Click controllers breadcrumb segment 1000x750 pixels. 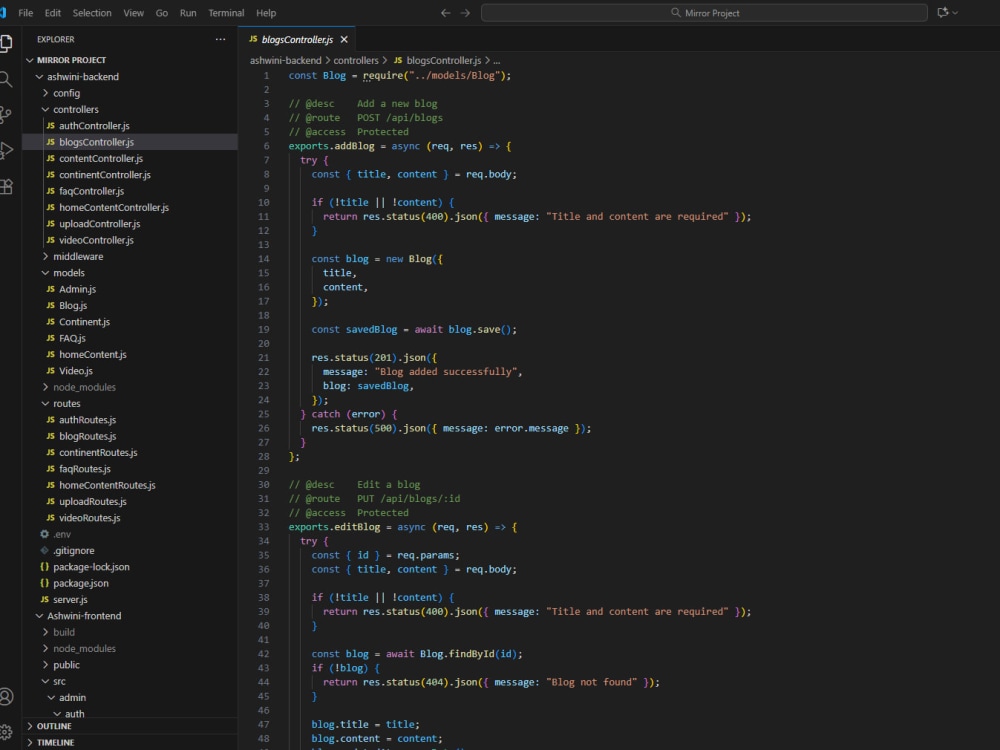click(356, 61)
